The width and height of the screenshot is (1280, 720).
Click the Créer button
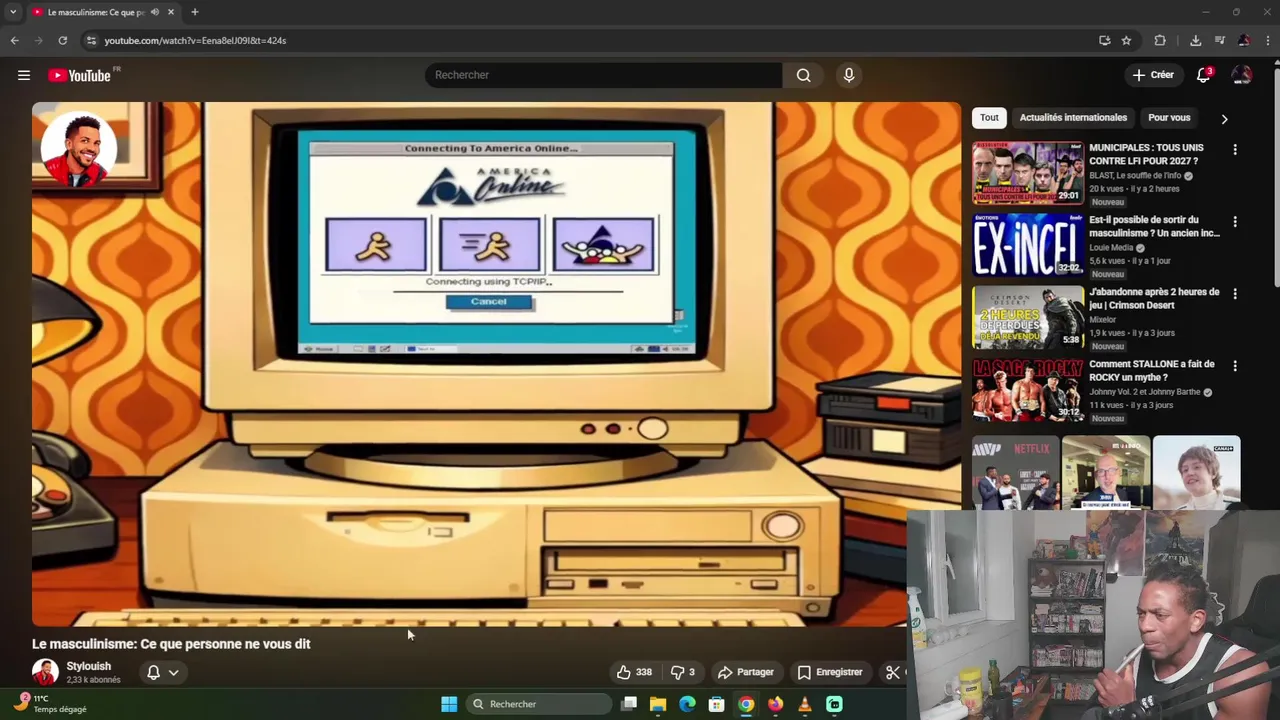coord(1152,75)
